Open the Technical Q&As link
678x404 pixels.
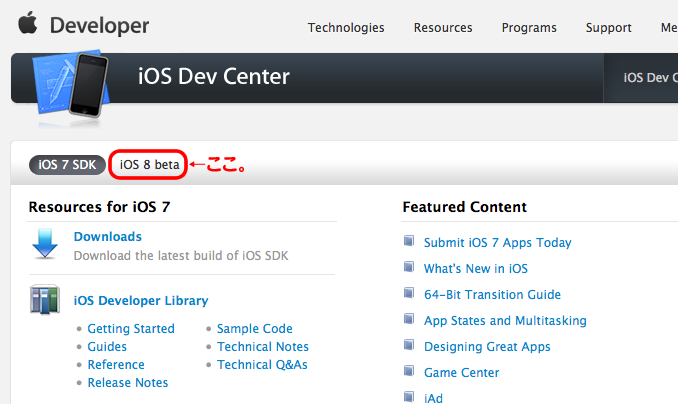point(262,365)
